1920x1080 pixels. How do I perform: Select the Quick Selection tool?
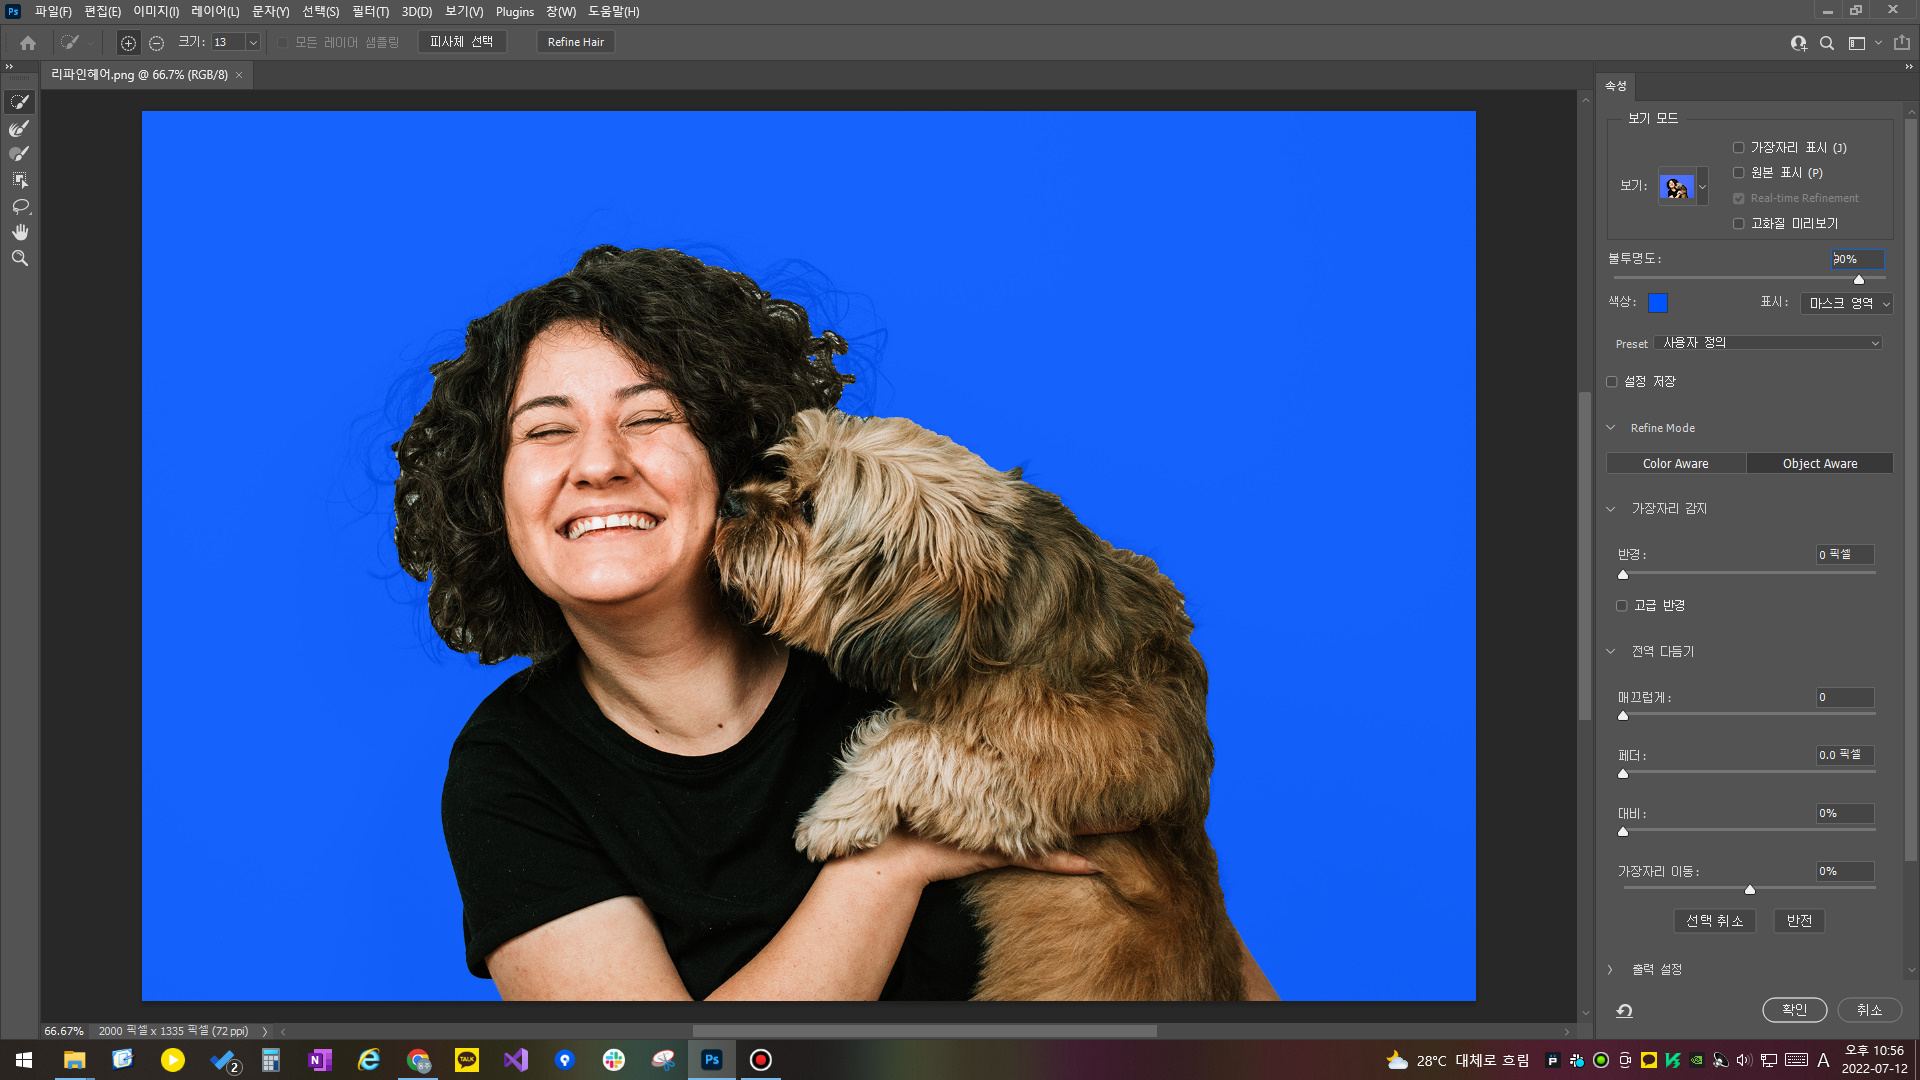(x=20, y=102)
